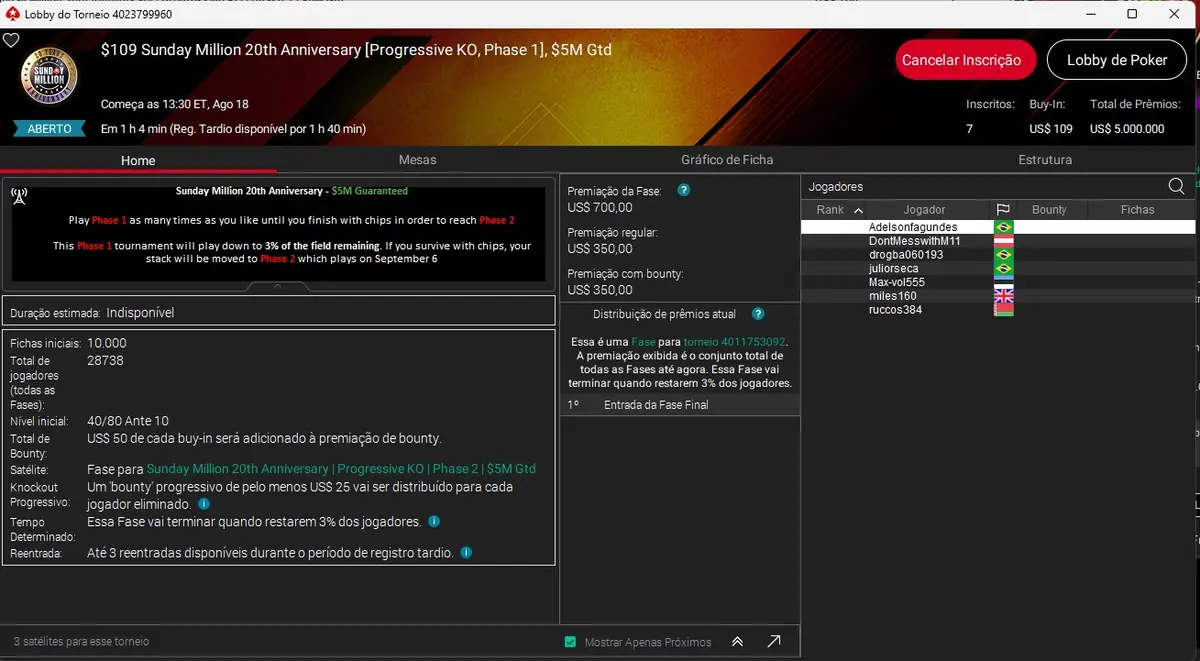Open the Estrutura tab
Viewport: 1200px width, 661px height.
click(x=1045, y=160)
